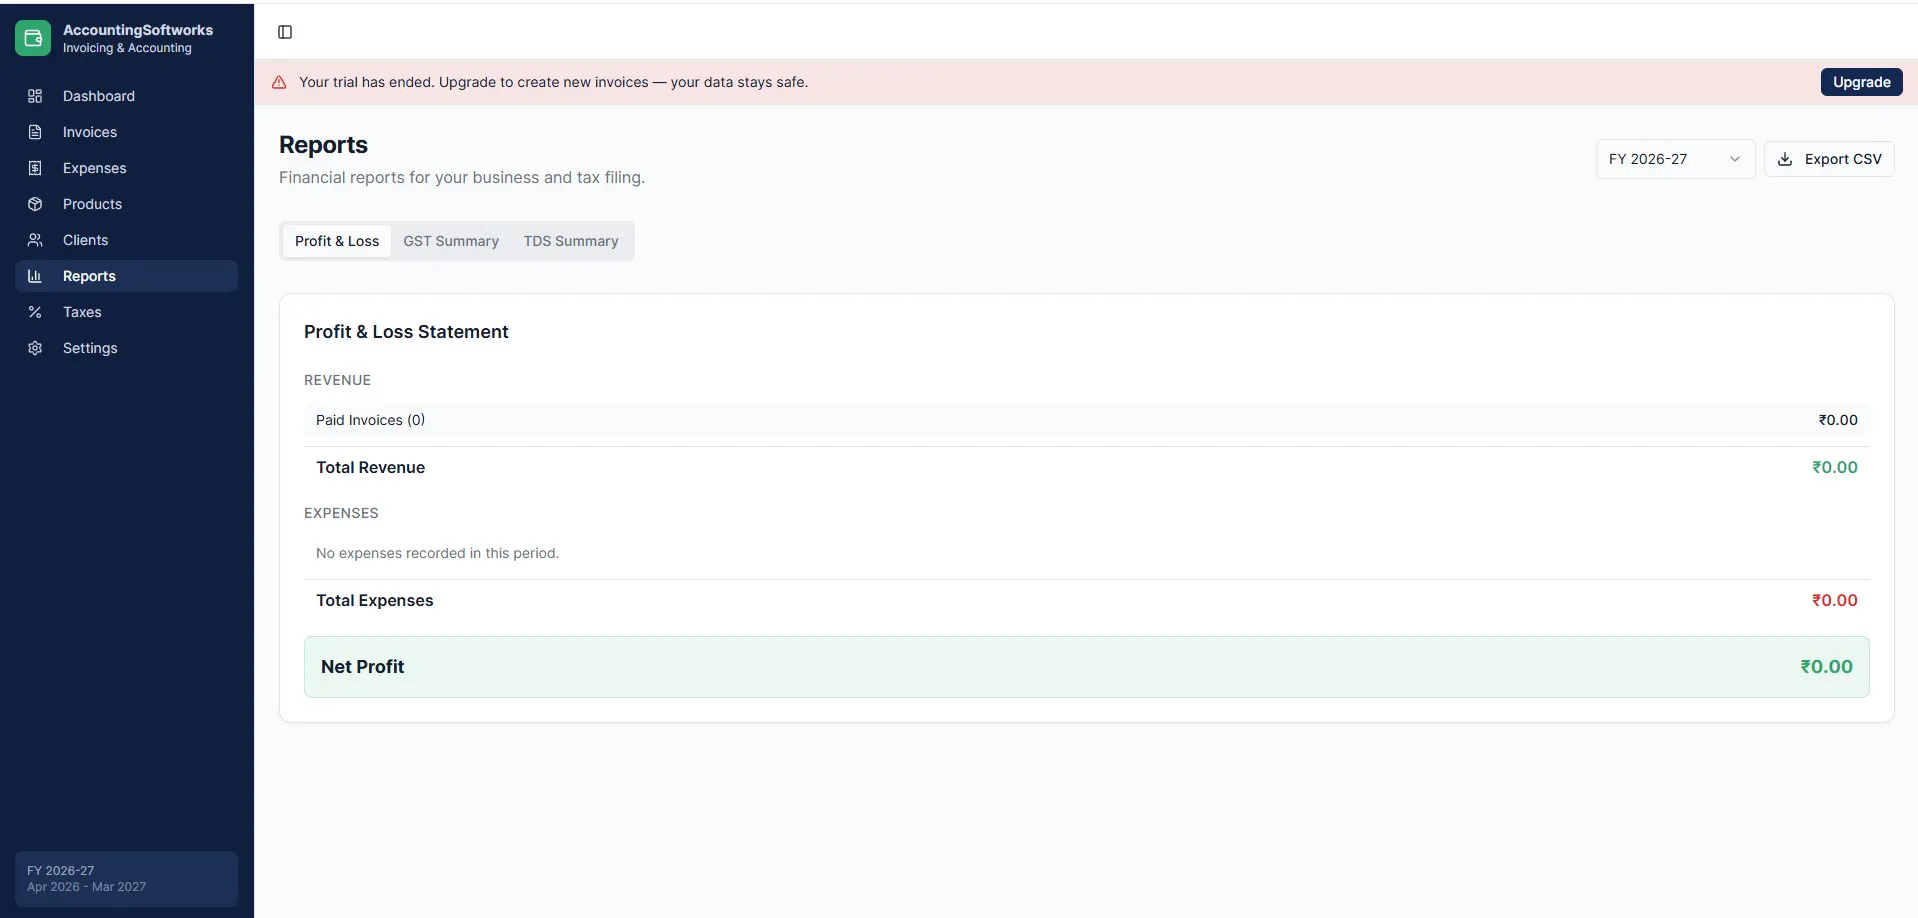Click the Total Expenses ₹0.00 amount
Image resolution: width=1918 pixels, height=918 pixels.
pyautogui.click(x=1835, y=600)
